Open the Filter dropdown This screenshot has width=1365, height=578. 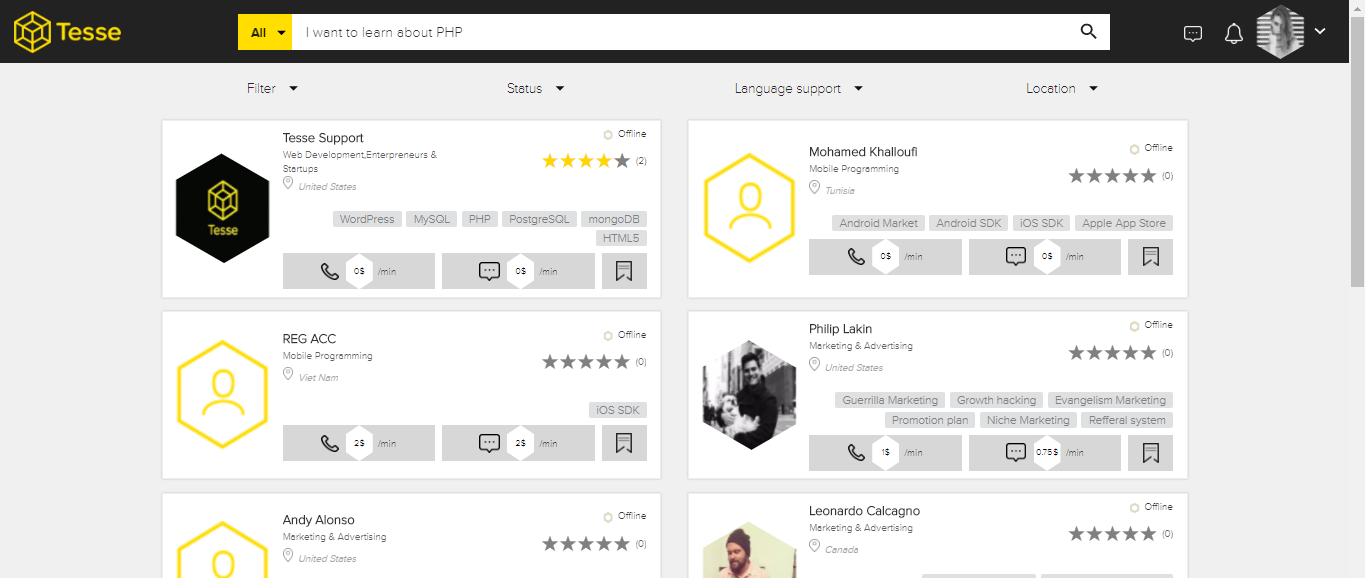tap(272, 88)
